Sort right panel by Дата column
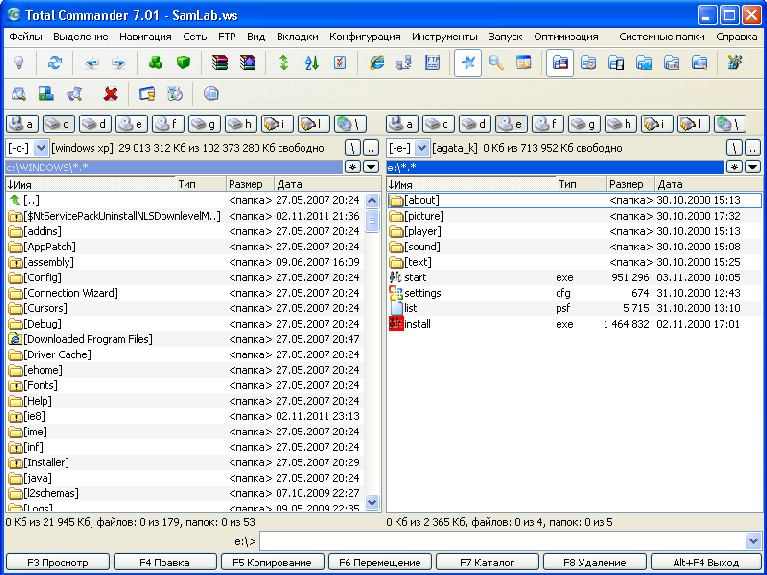This screenshot has width=767, height=575. (x=708, y=184)
